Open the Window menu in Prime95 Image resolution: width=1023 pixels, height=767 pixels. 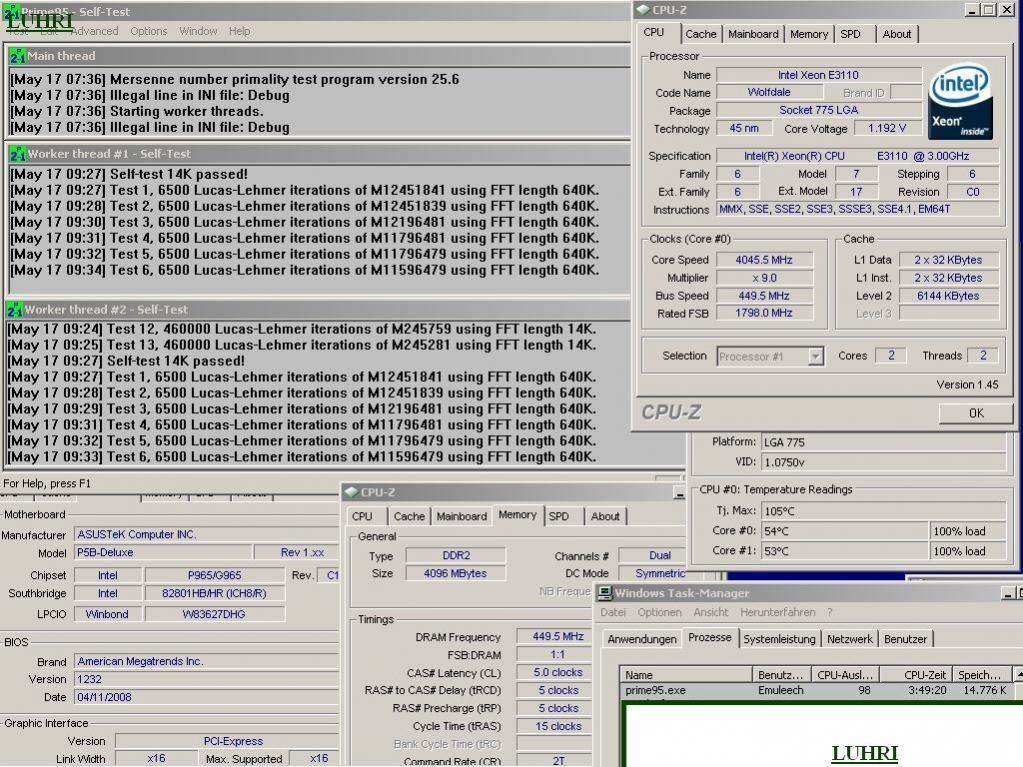pos(198,31)
